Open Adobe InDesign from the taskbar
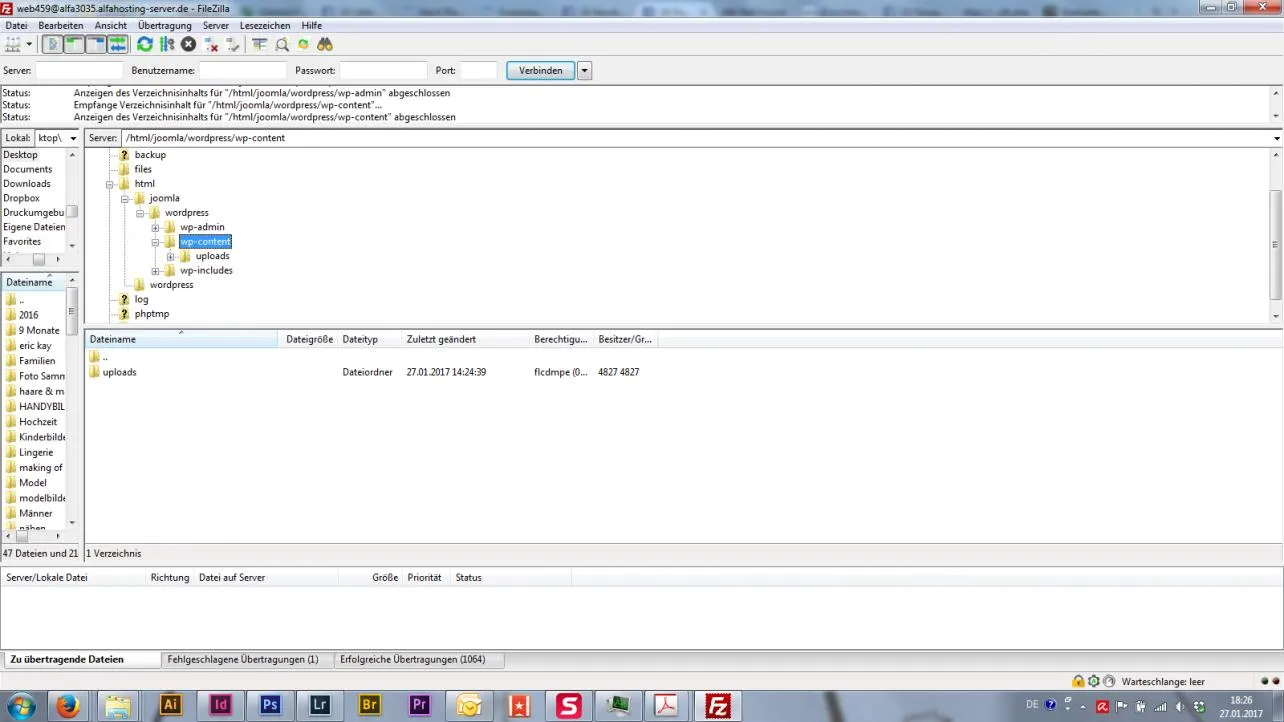This screenshot has height=722, width=1284. pyautogui.click(x=221, y=705)
